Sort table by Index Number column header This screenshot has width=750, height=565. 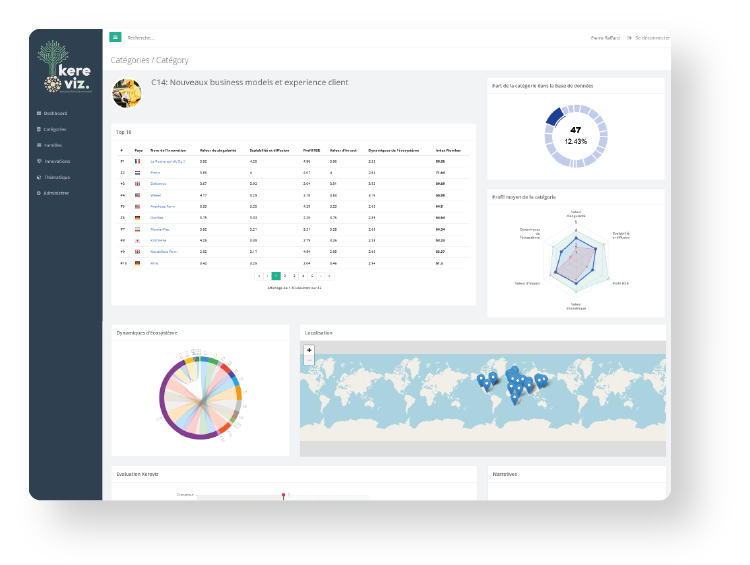tap(448, 149)
